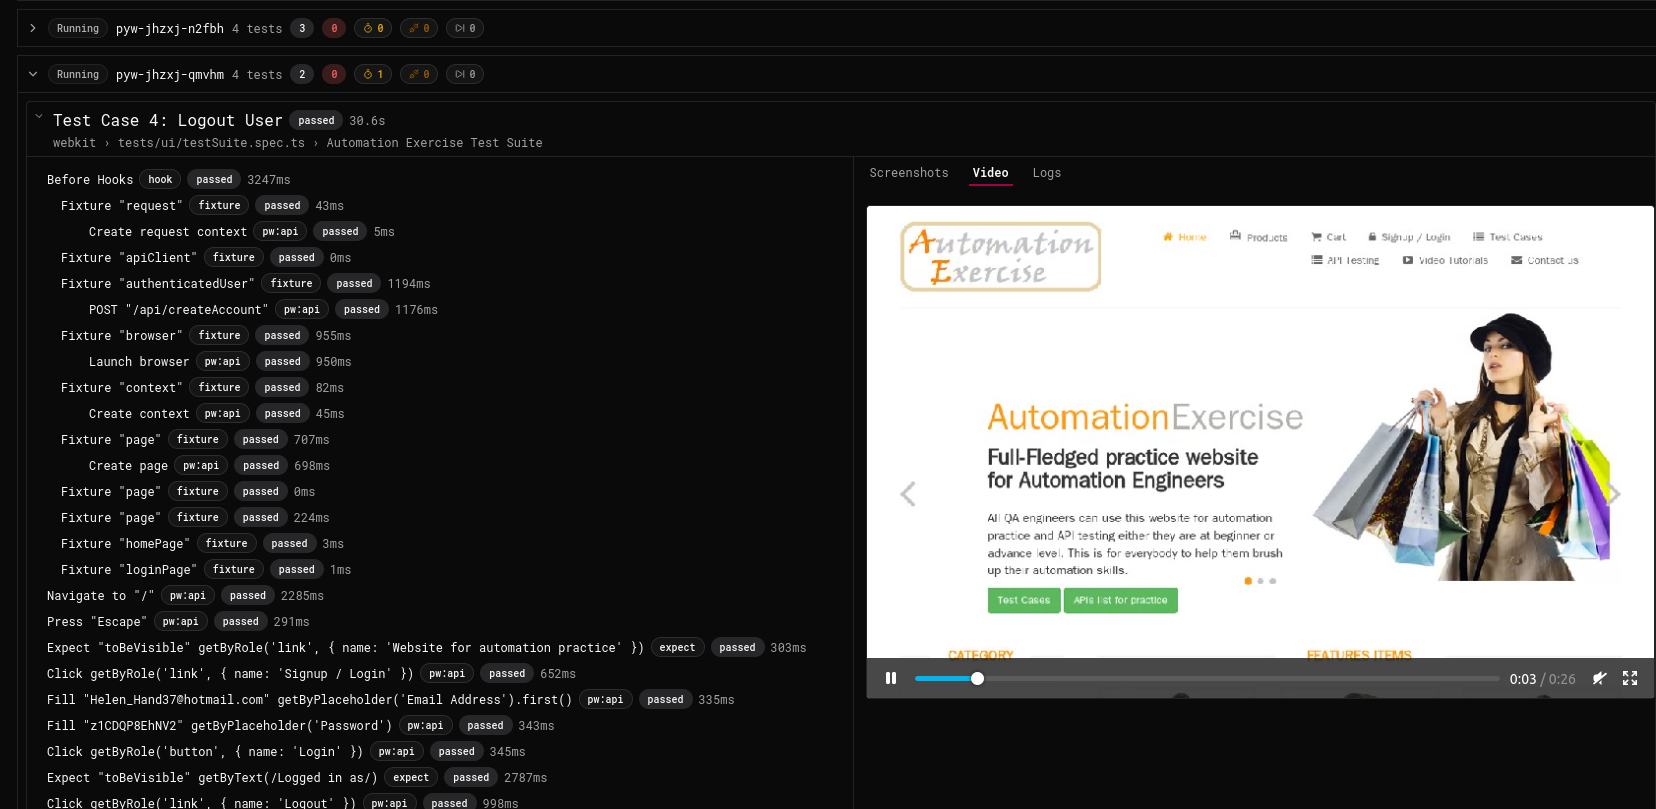Click the skipped badge for pyw-jhzxj-n2fbh

pos(465,28)
